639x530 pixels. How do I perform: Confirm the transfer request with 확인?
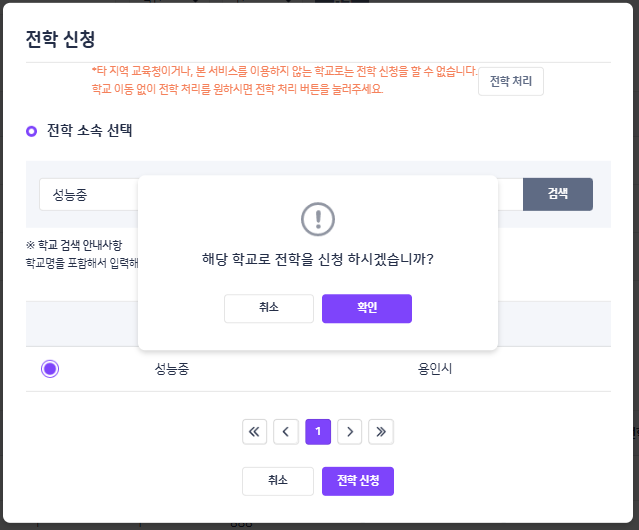click(x=366, y=308)
